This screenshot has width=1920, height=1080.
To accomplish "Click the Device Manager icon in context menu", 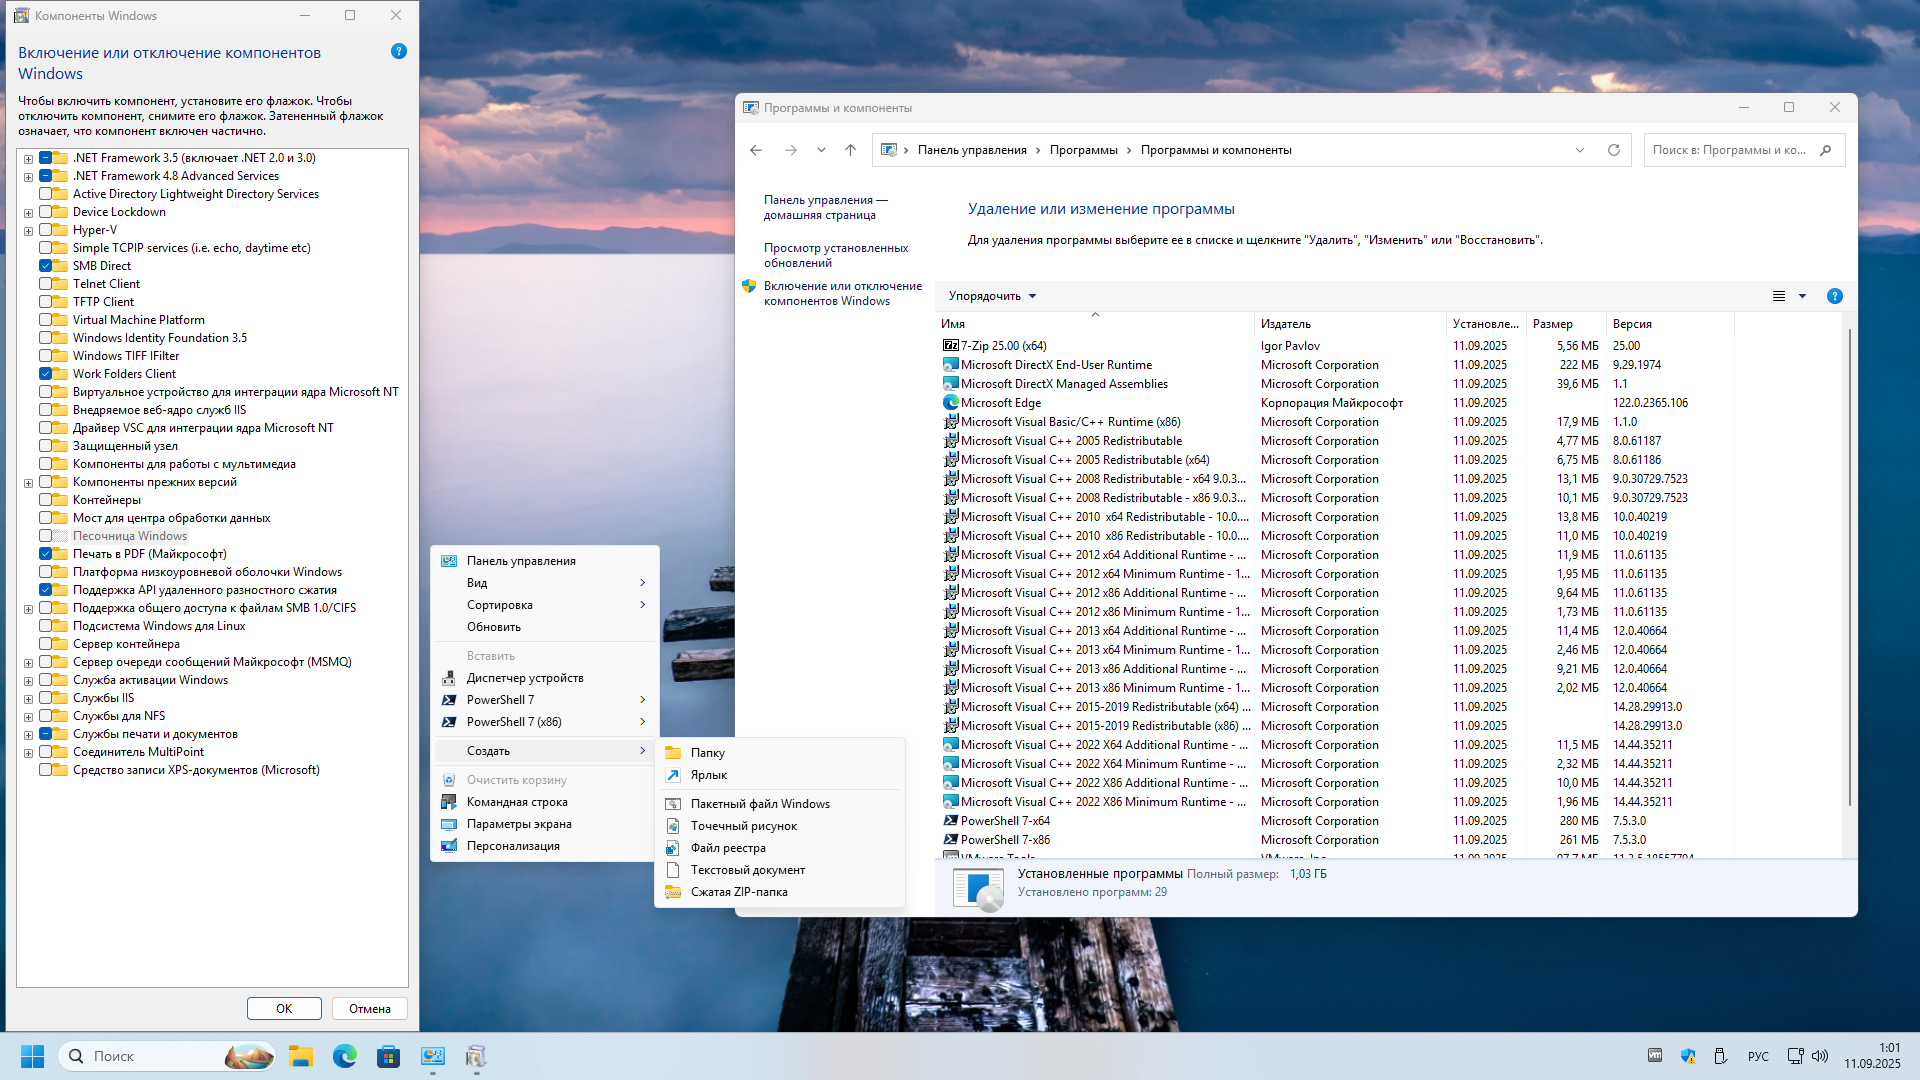I will tap(449, 678).
